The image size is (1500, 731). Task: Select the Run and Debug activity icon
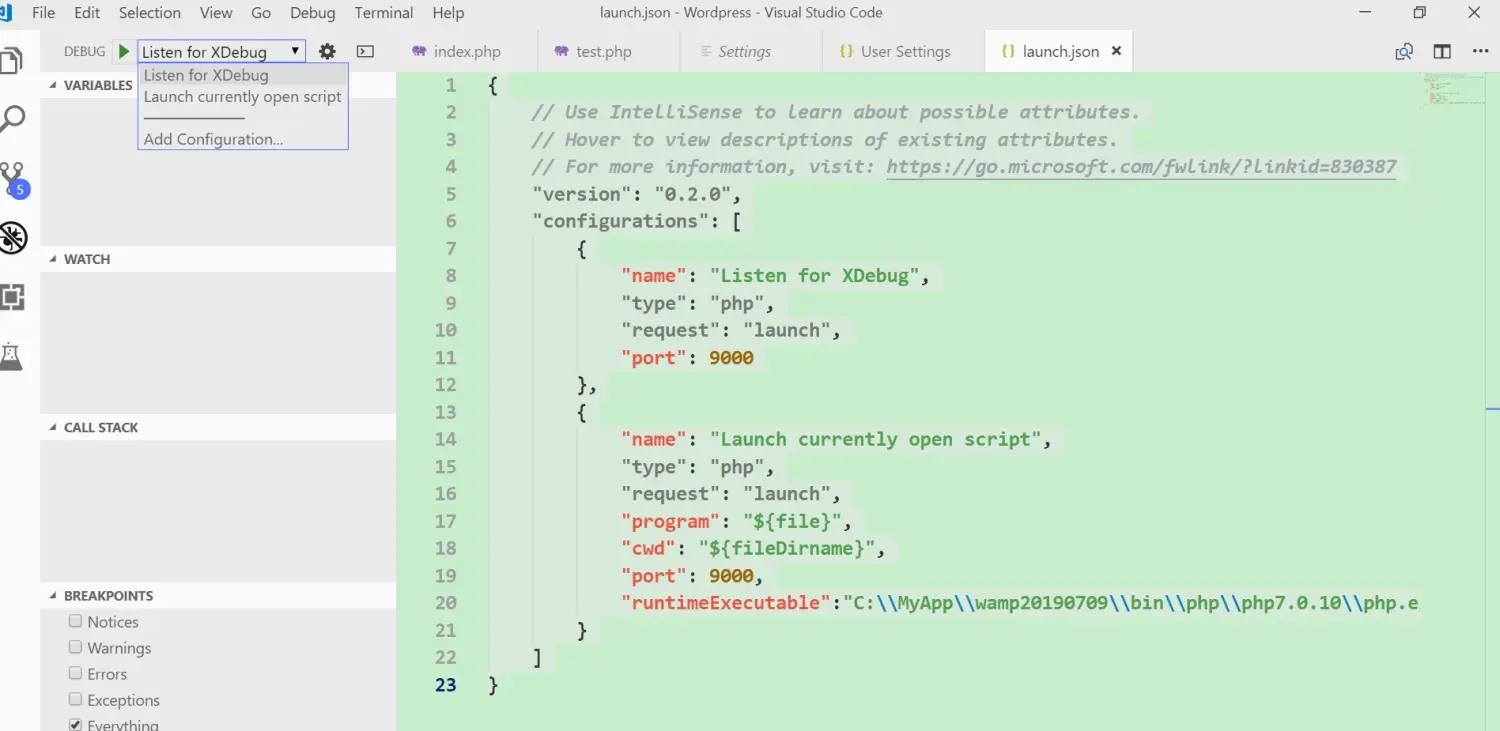pyautogui.click(x=14, y=237)
